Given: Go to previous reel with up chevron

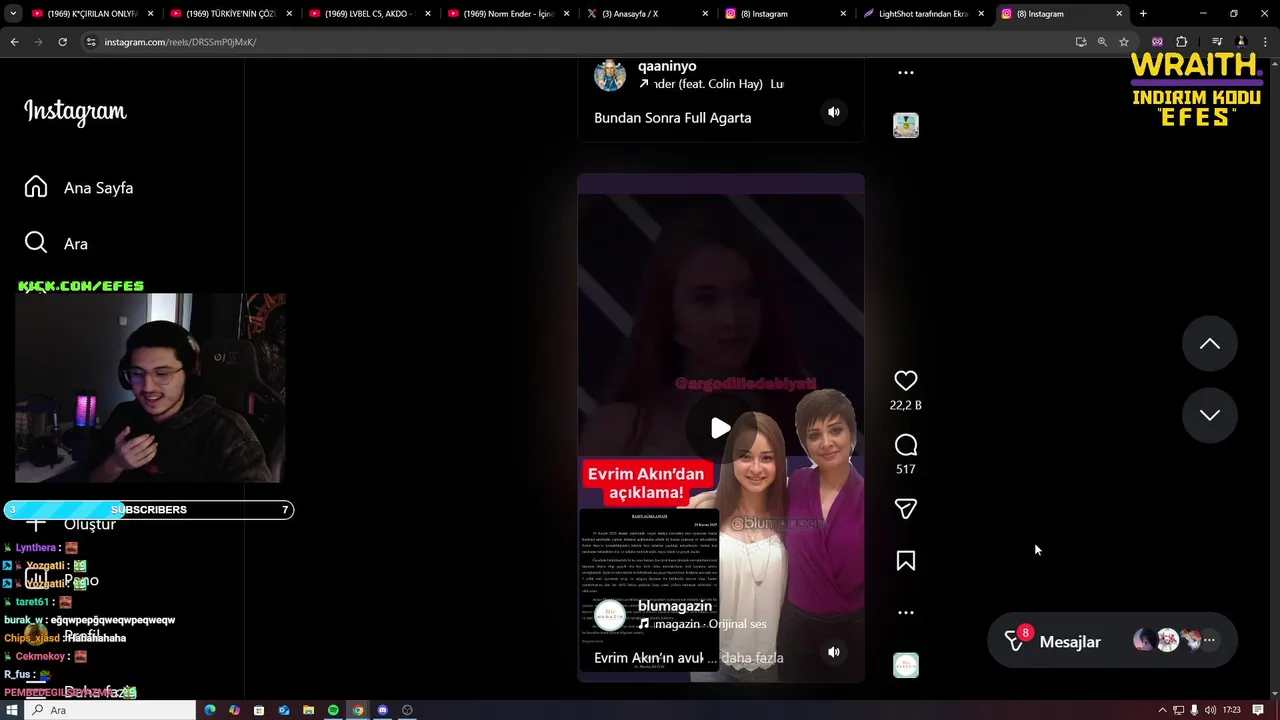Looking at the screenshot, I should pos(1209,343).
